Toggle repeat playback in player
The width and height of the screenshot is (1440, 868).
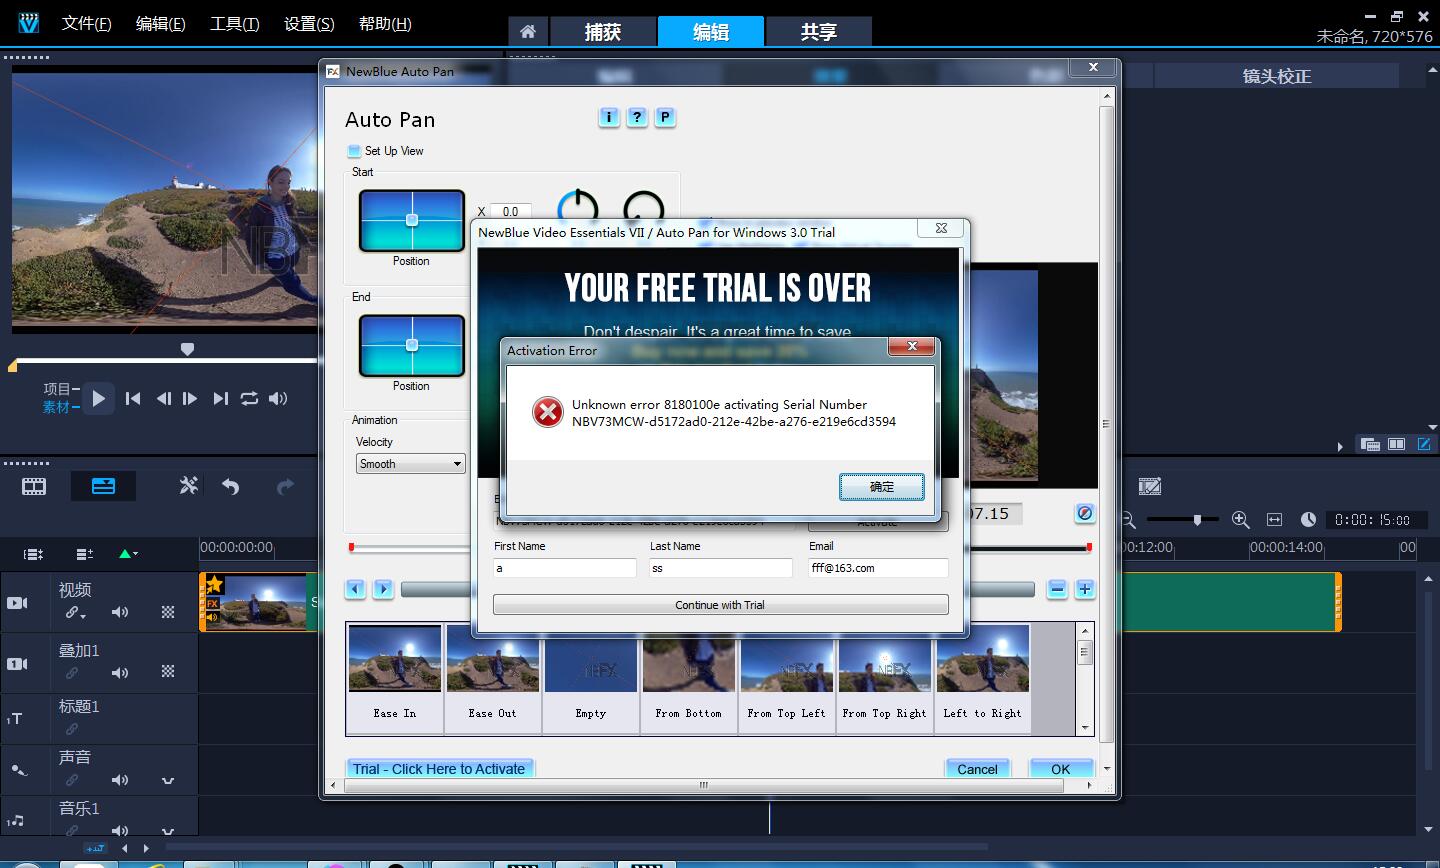pyautogui.click(x=249, y=398)
